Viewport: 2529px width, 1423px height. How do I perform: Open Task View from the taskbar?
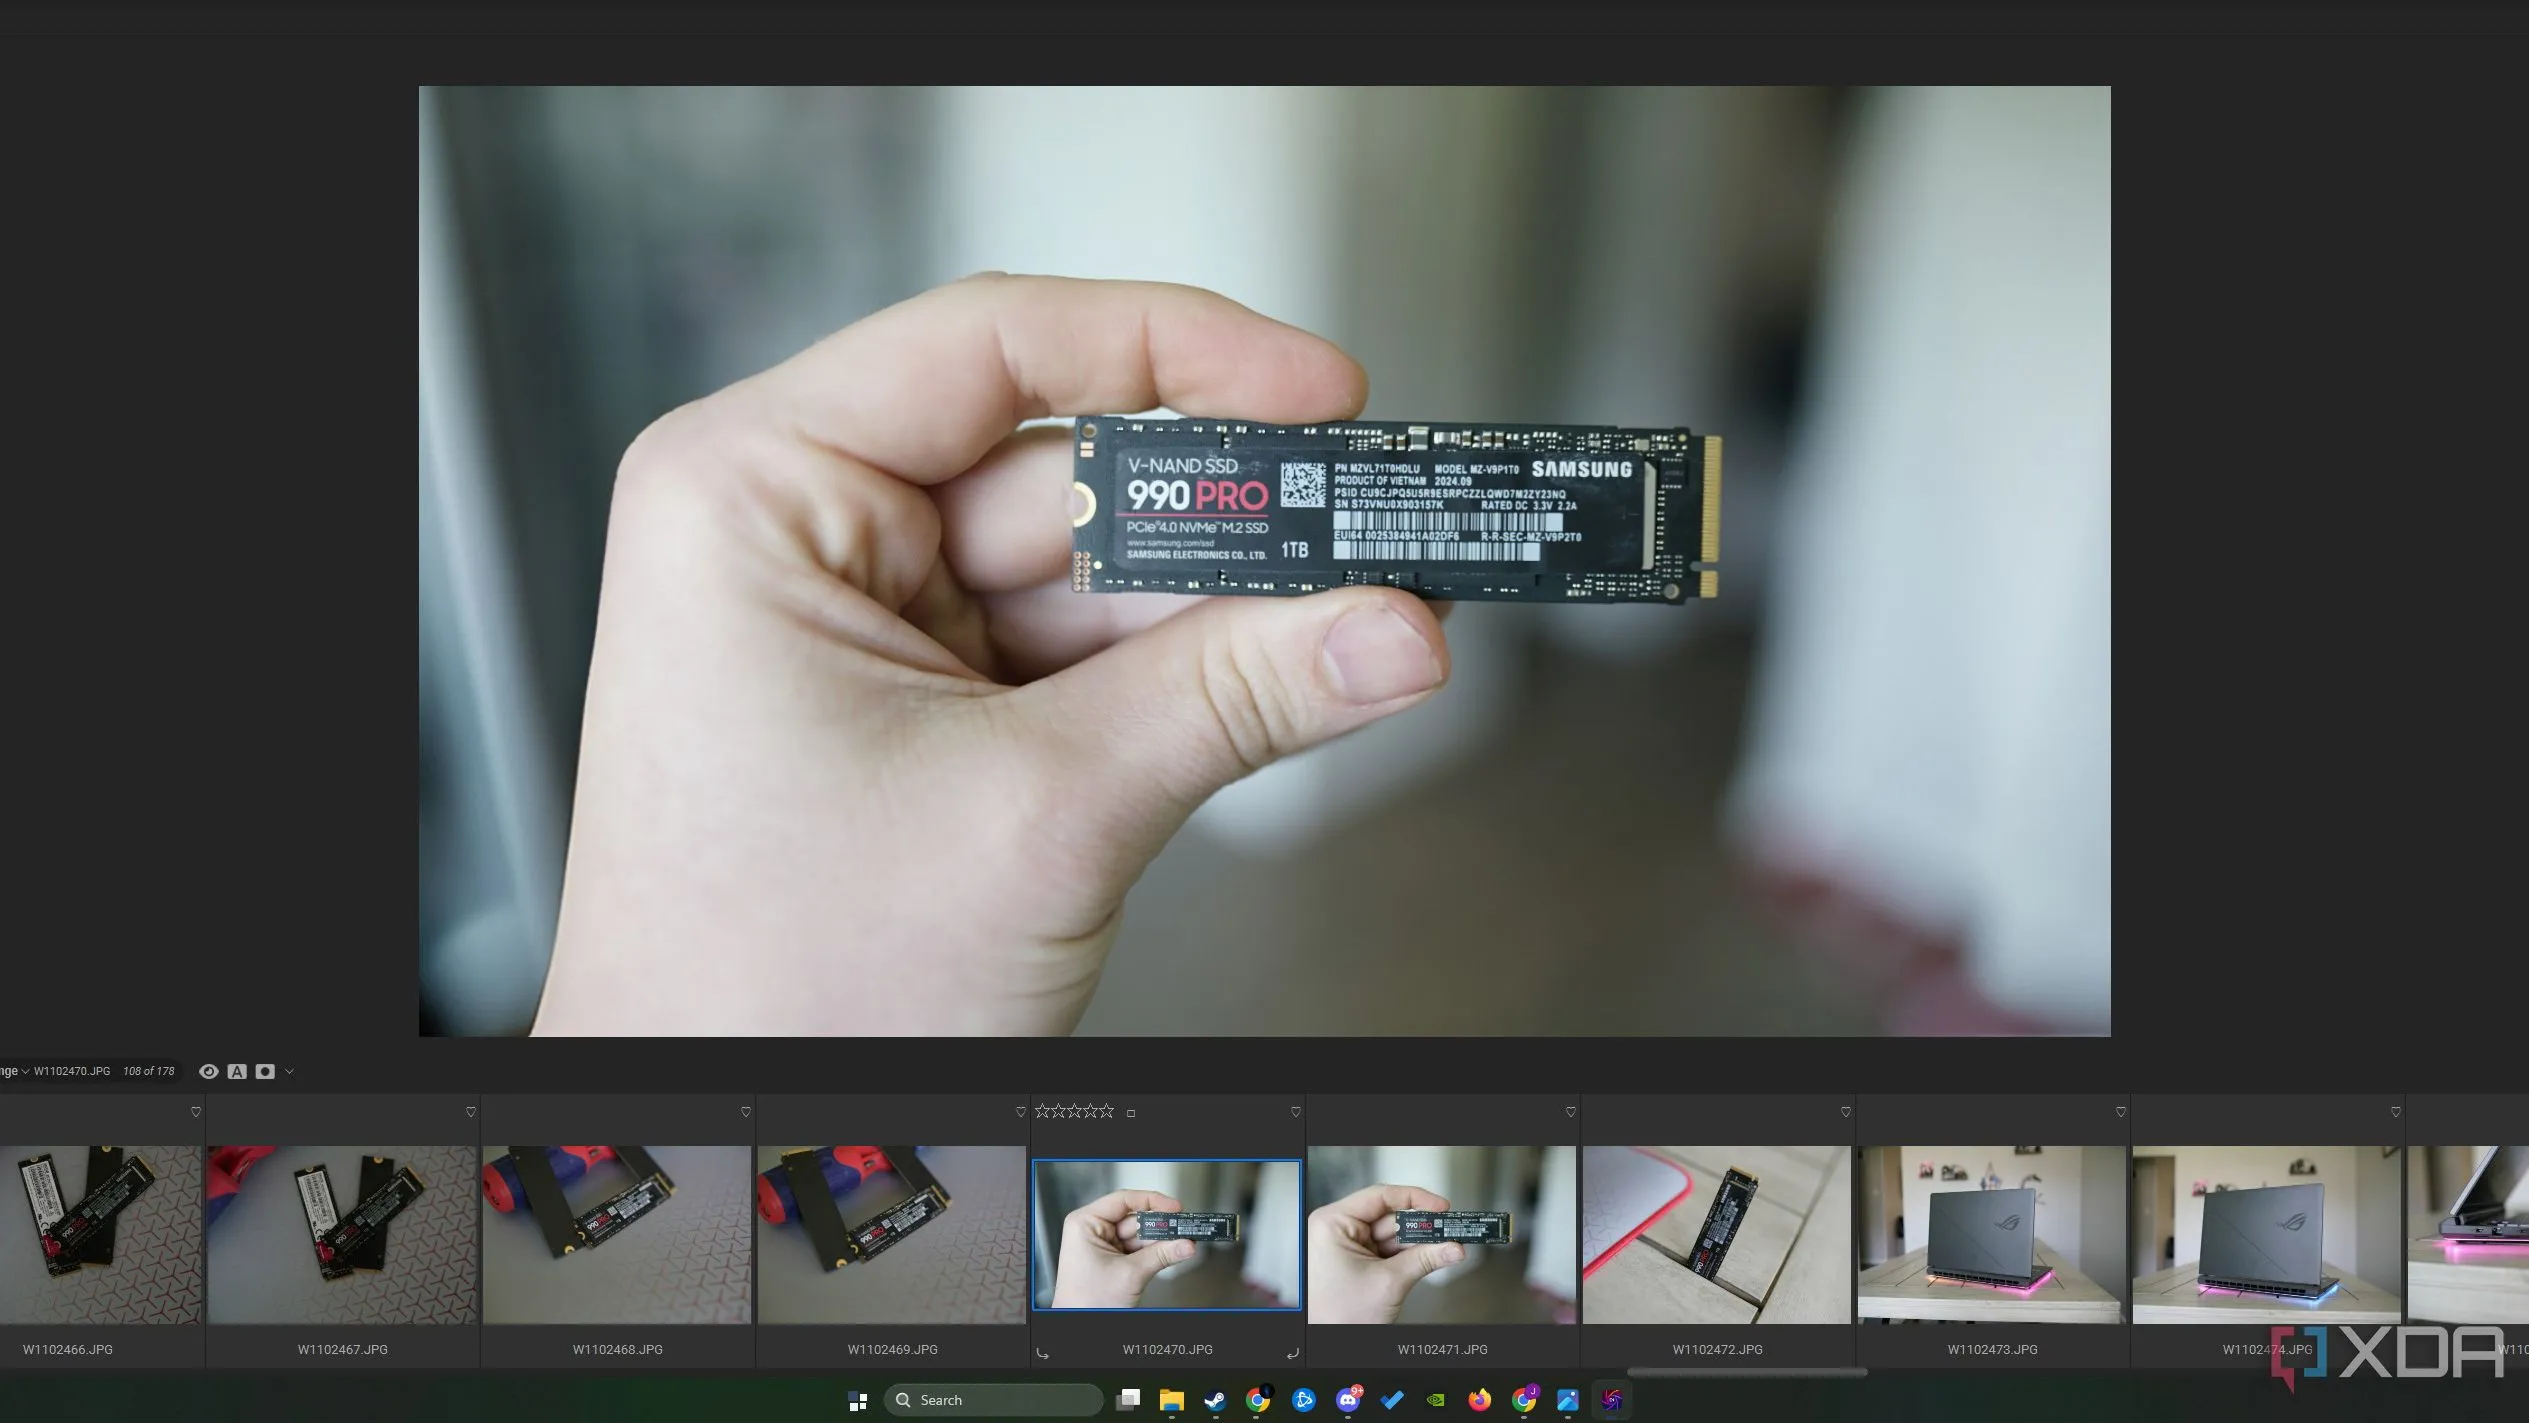click(x=1128, y=1400)
